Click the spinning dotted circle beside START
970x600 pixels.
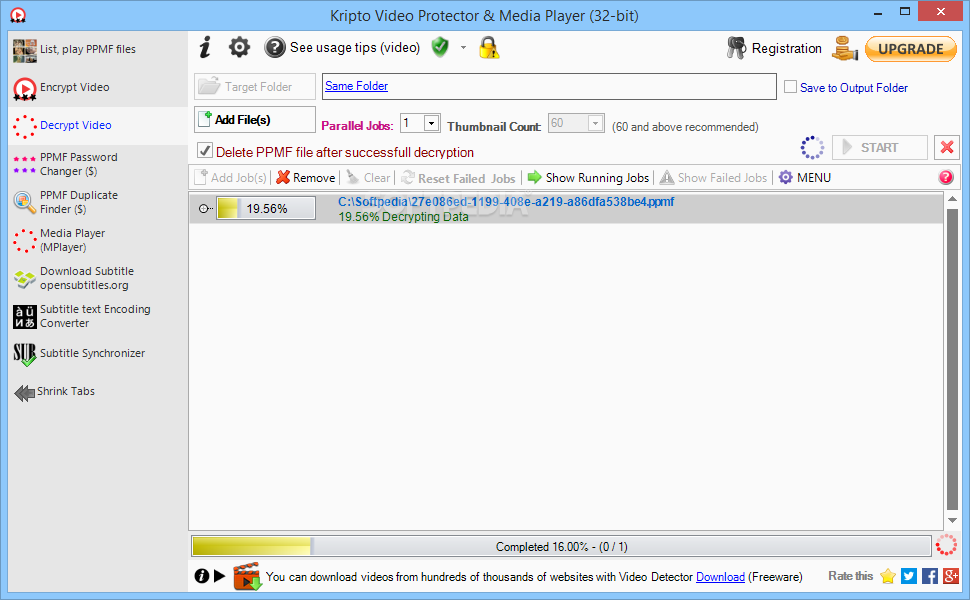coord(812,148)
